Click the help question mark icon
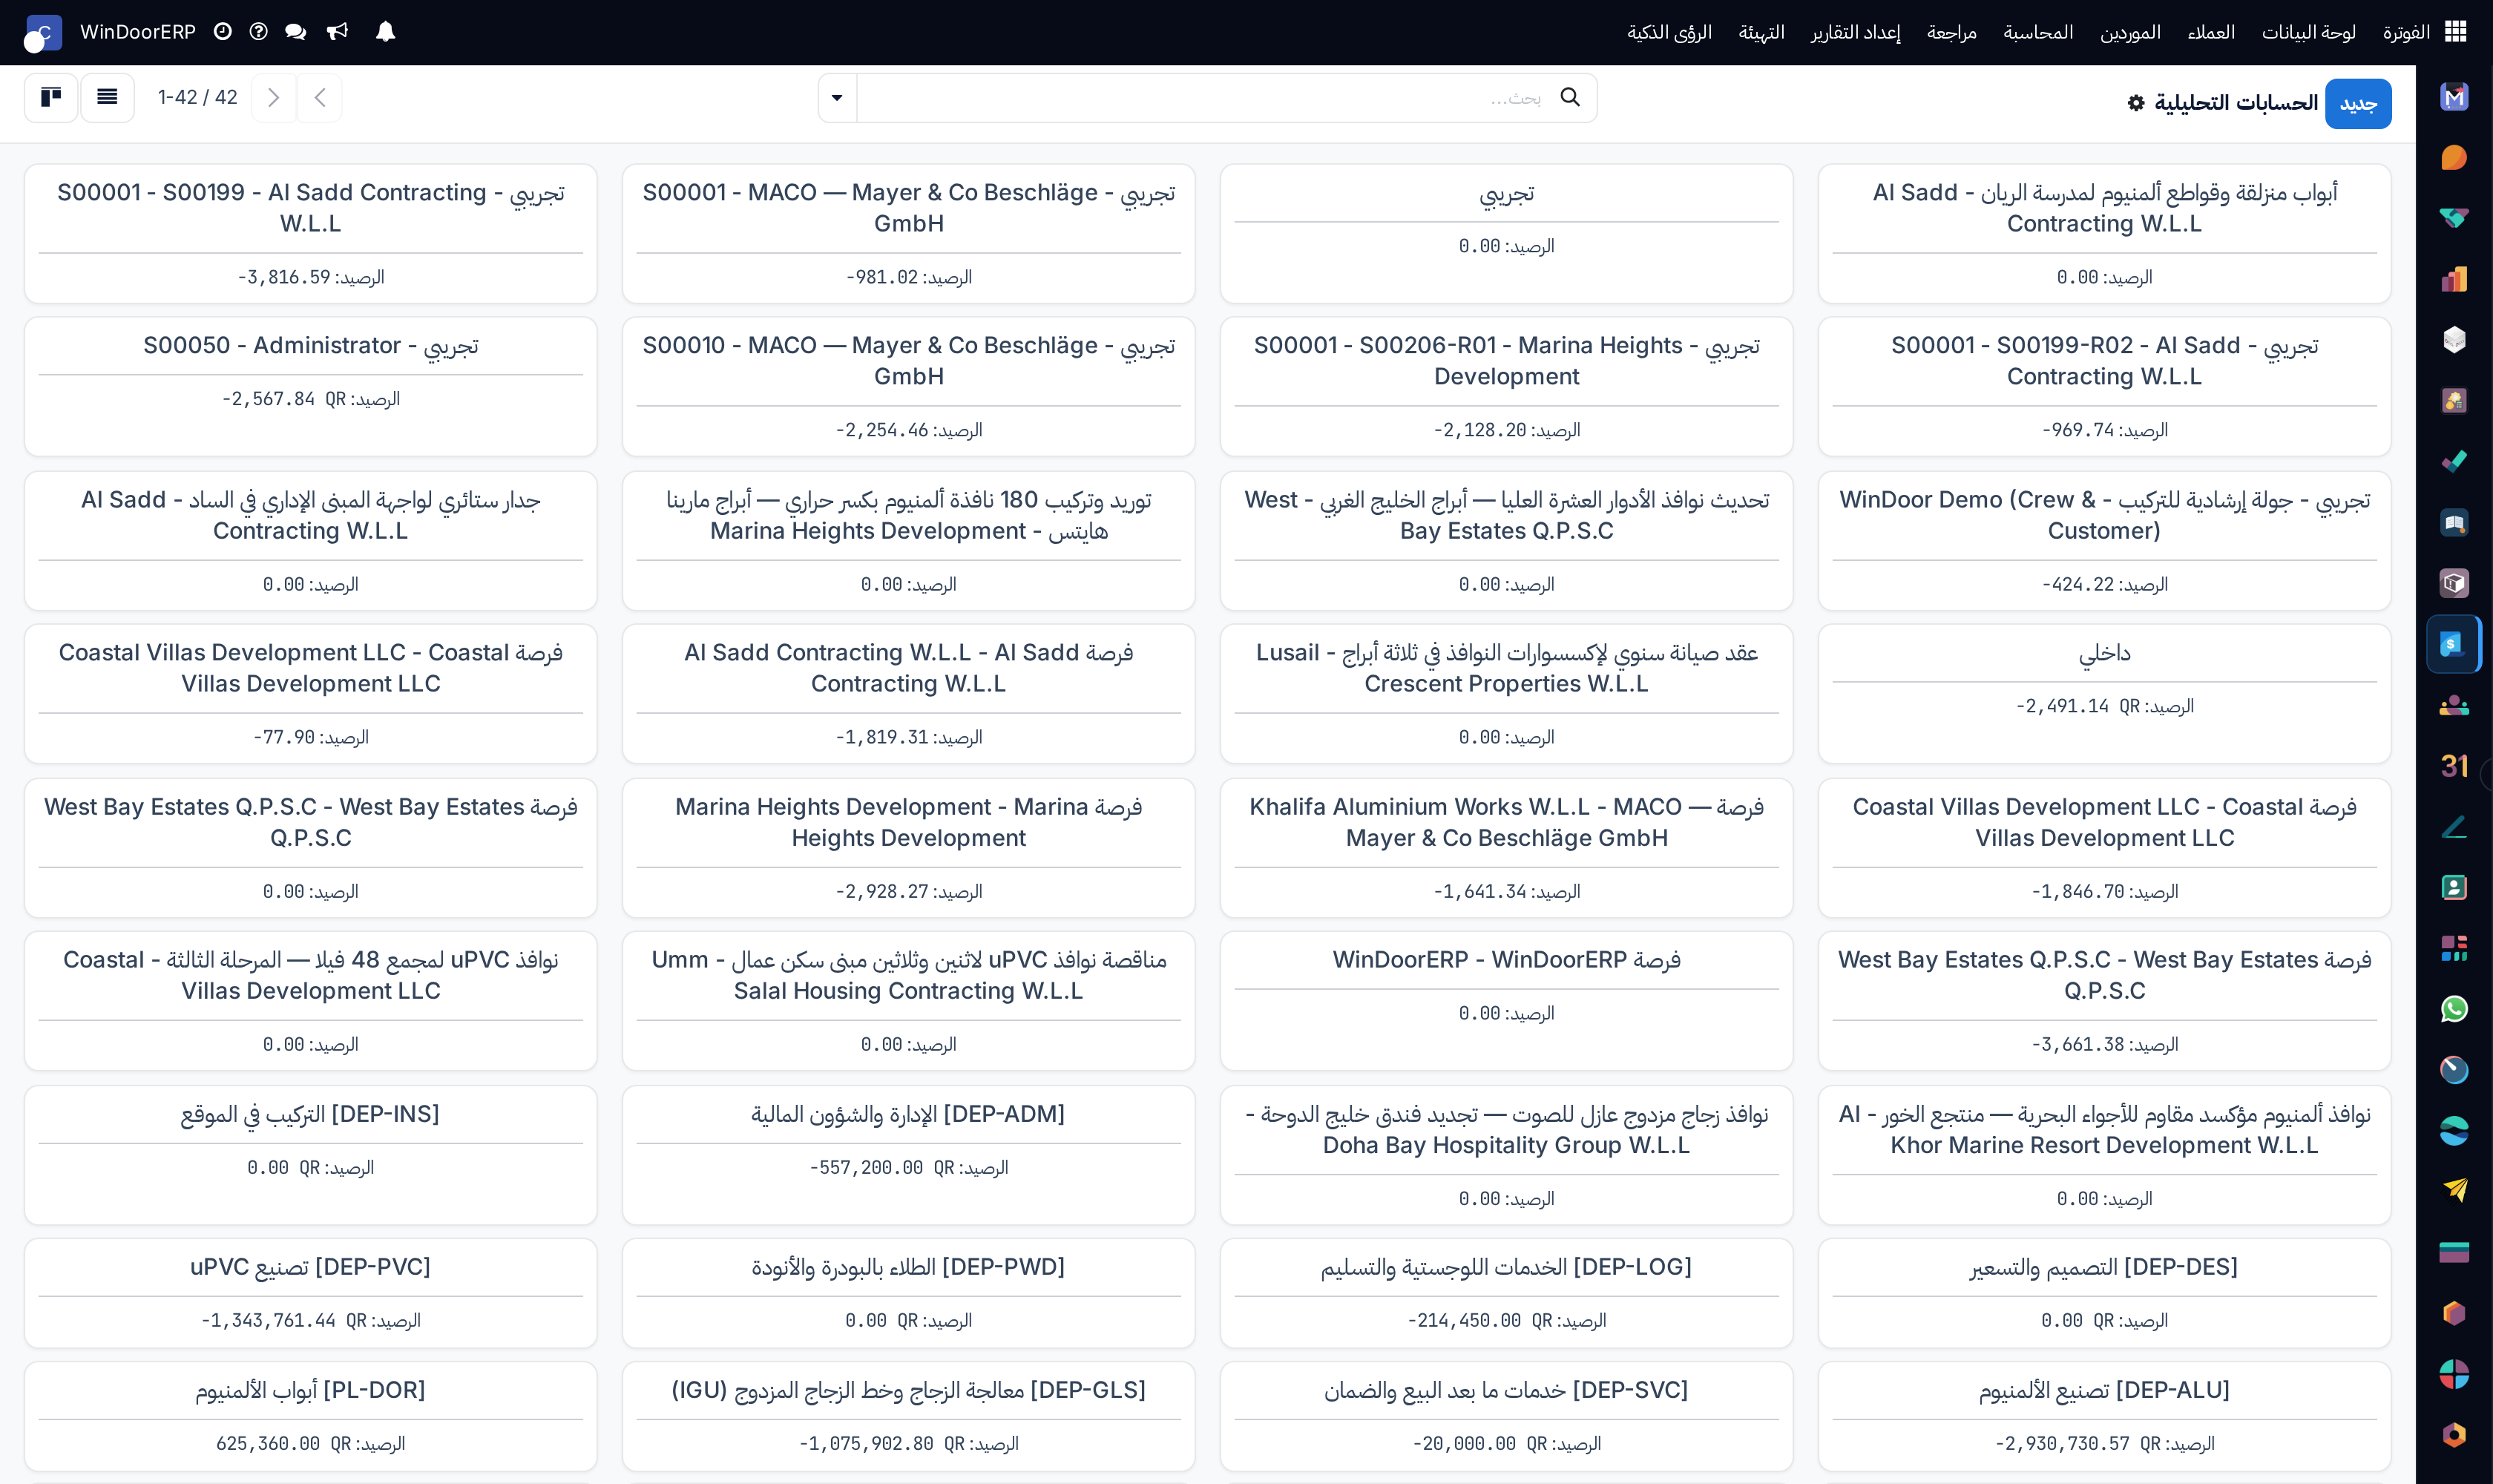Viewport: 2493px width, 1484px height. pos(259,32)
